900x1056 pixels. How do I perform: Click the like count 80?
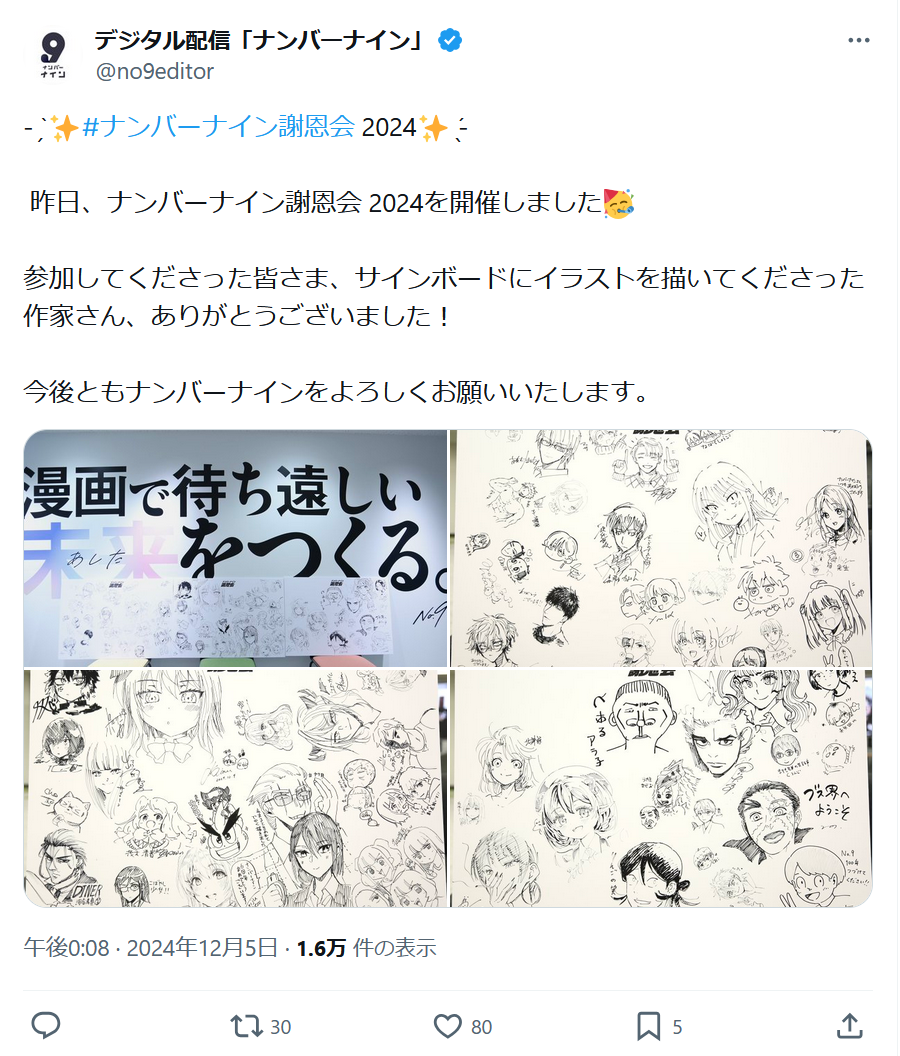(481, 1027)
